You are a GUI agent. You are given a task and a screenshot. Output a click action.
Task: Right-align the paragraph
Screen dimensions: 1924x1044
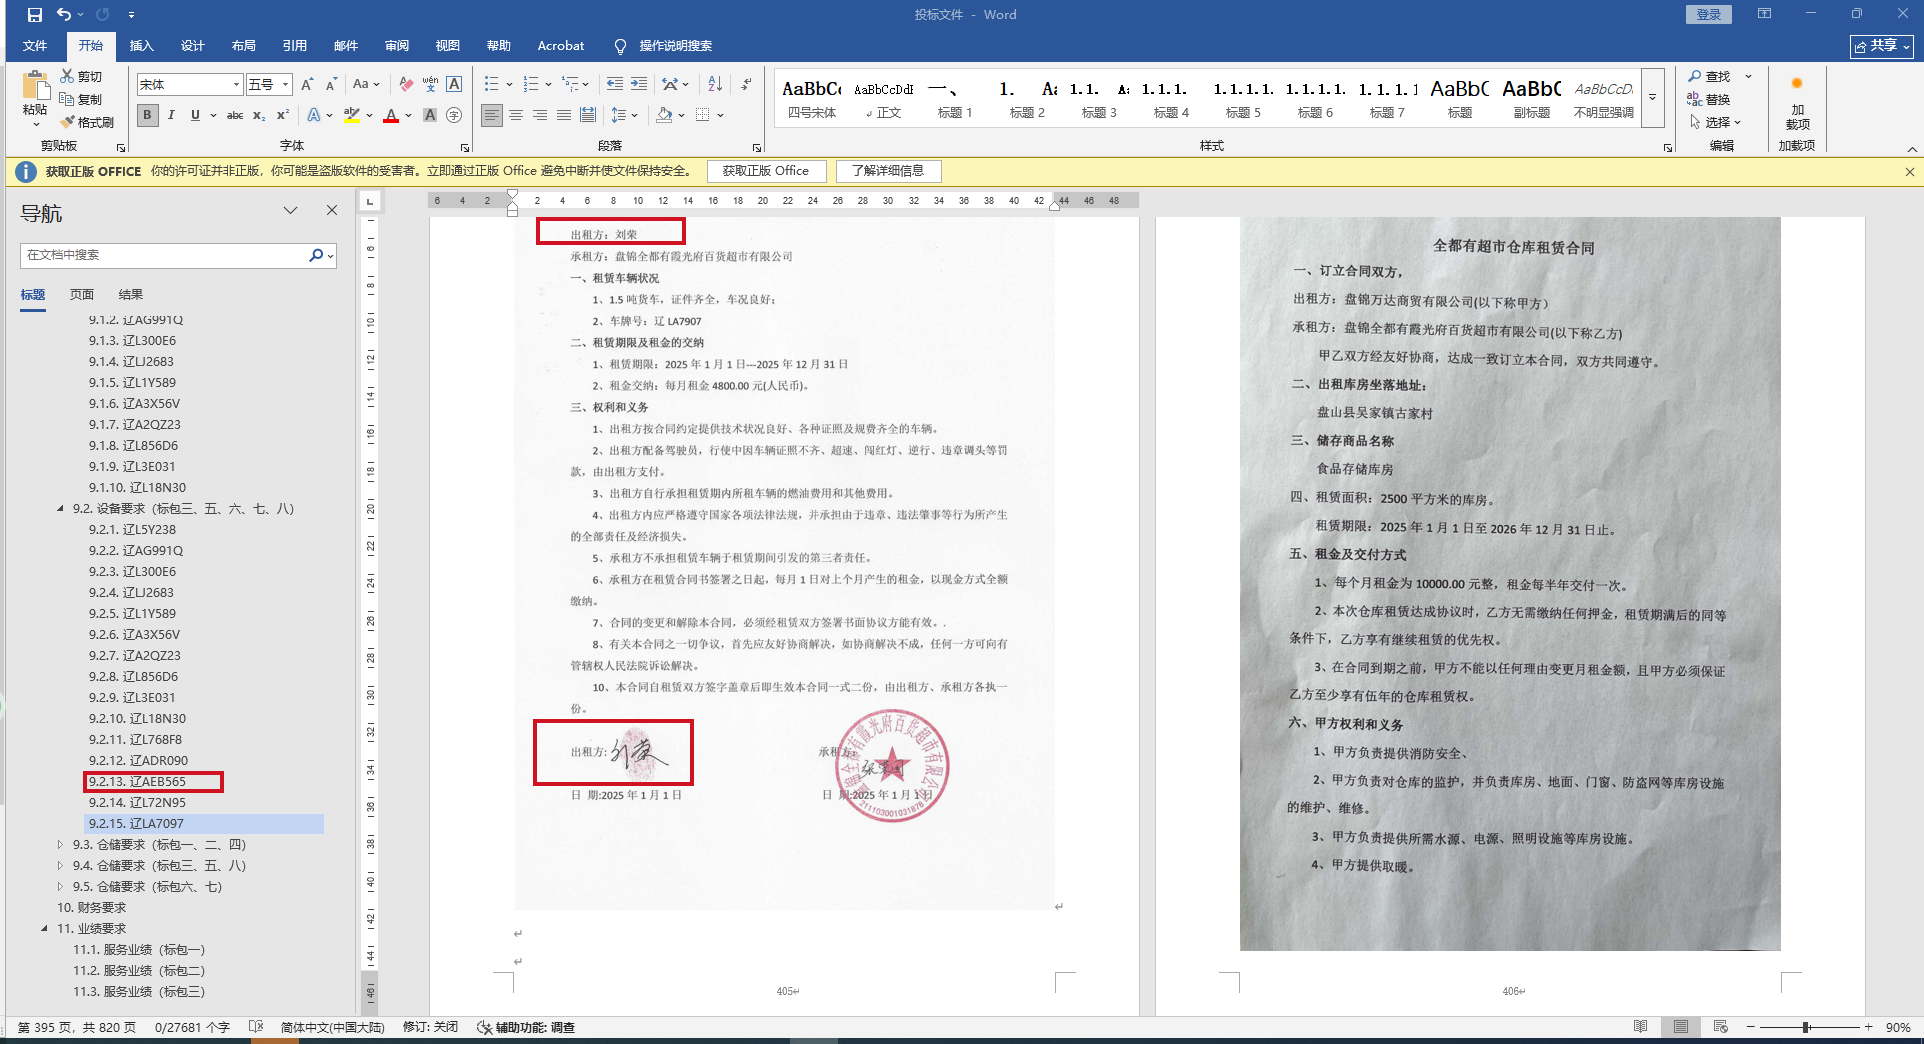point(540,115)
